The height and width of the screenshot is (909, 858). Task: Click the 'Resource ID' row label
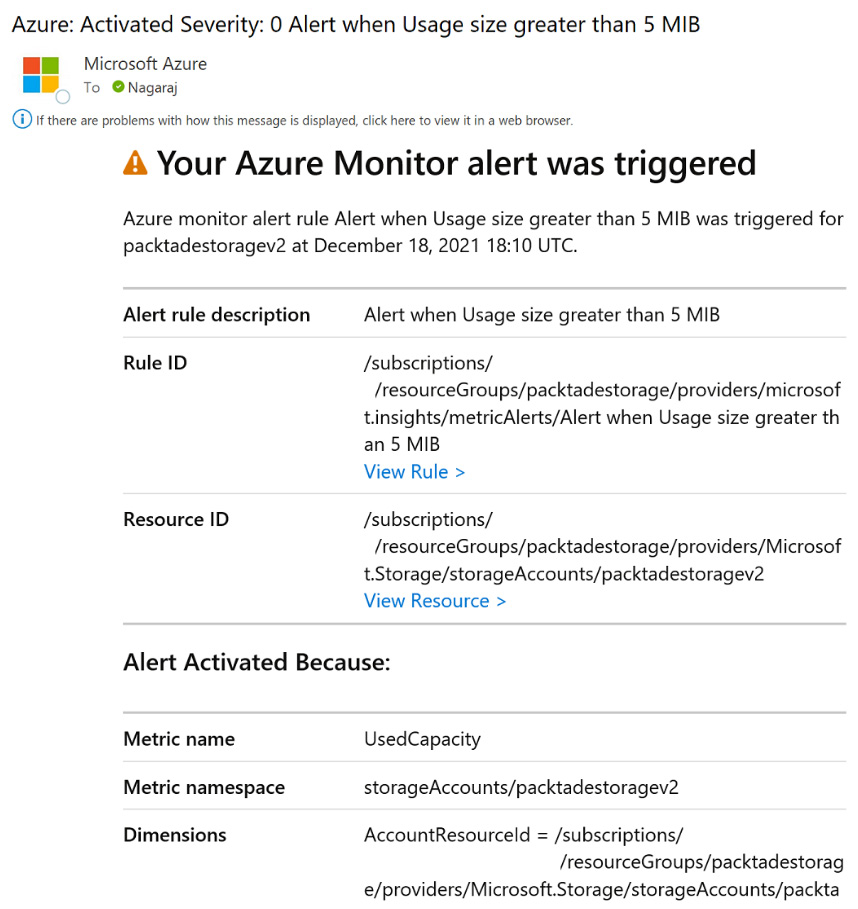coord(176,520)
